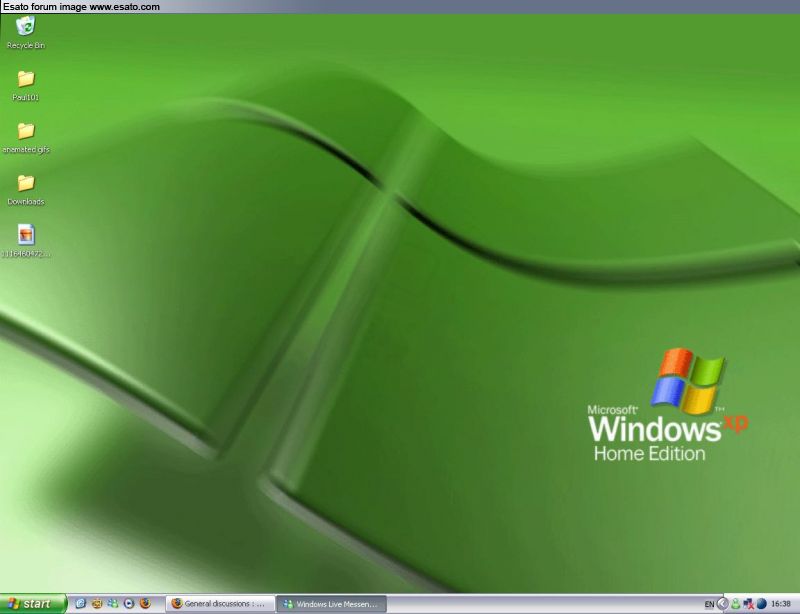The width and height of the screenshot is (800, 614).
Task: Open the Start menu
Action: tap(33, 604)
